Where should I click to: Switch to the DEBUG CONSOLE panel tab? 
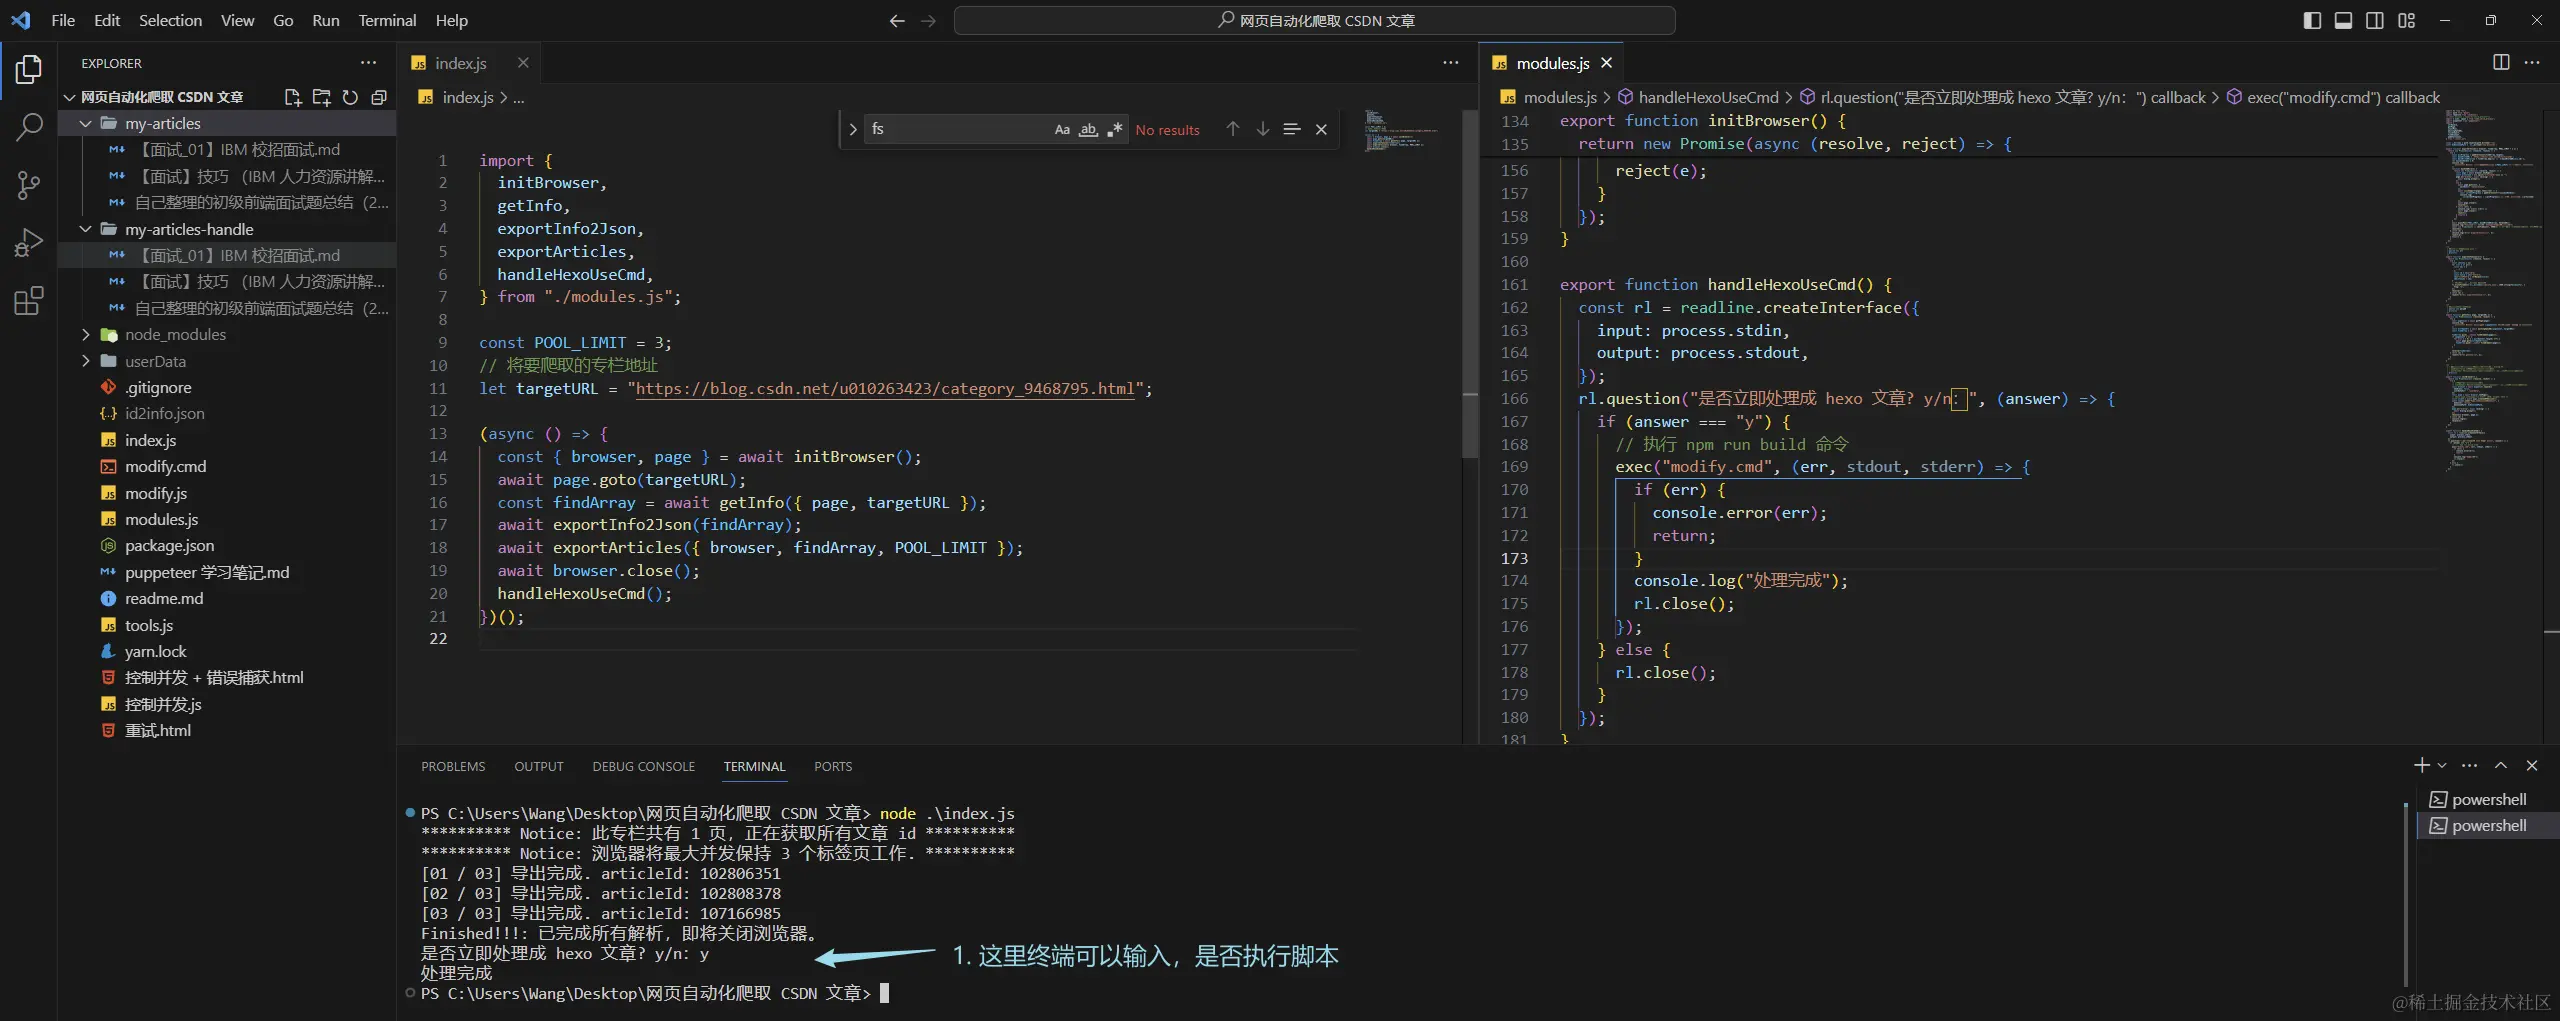coord(643,766)
